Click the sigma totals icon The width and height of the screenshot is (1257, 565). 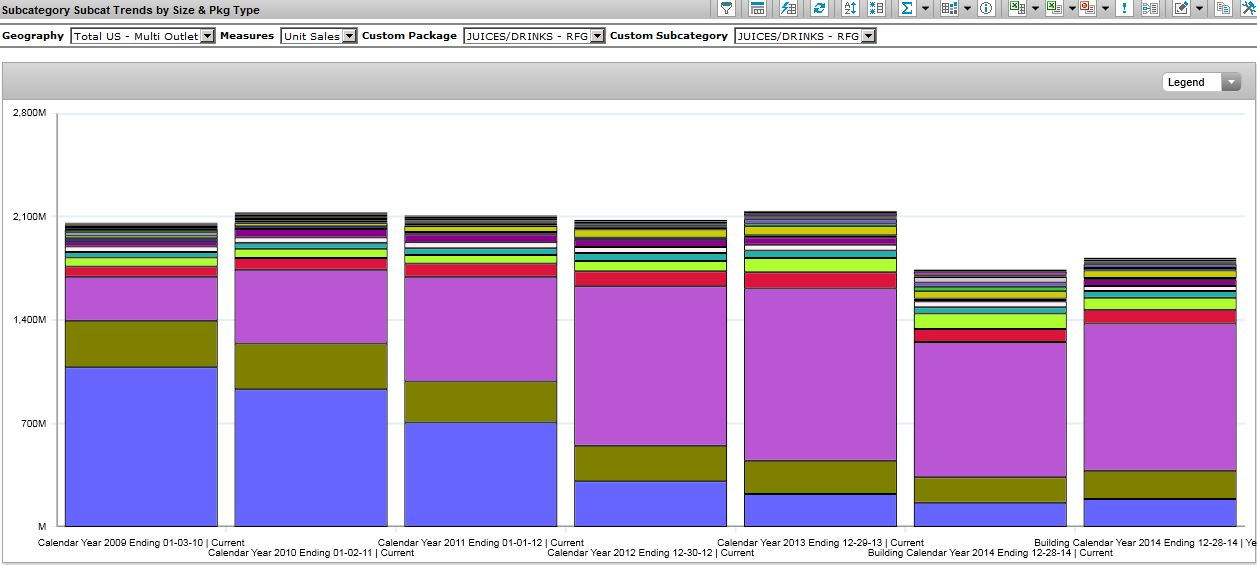pos(906,9)
